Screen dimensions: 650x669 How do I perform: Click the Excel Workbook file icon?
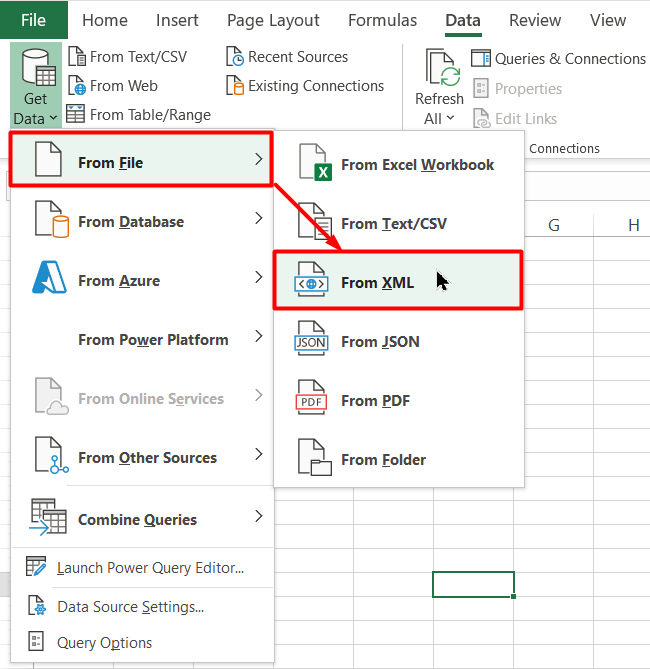coord(315,162)
